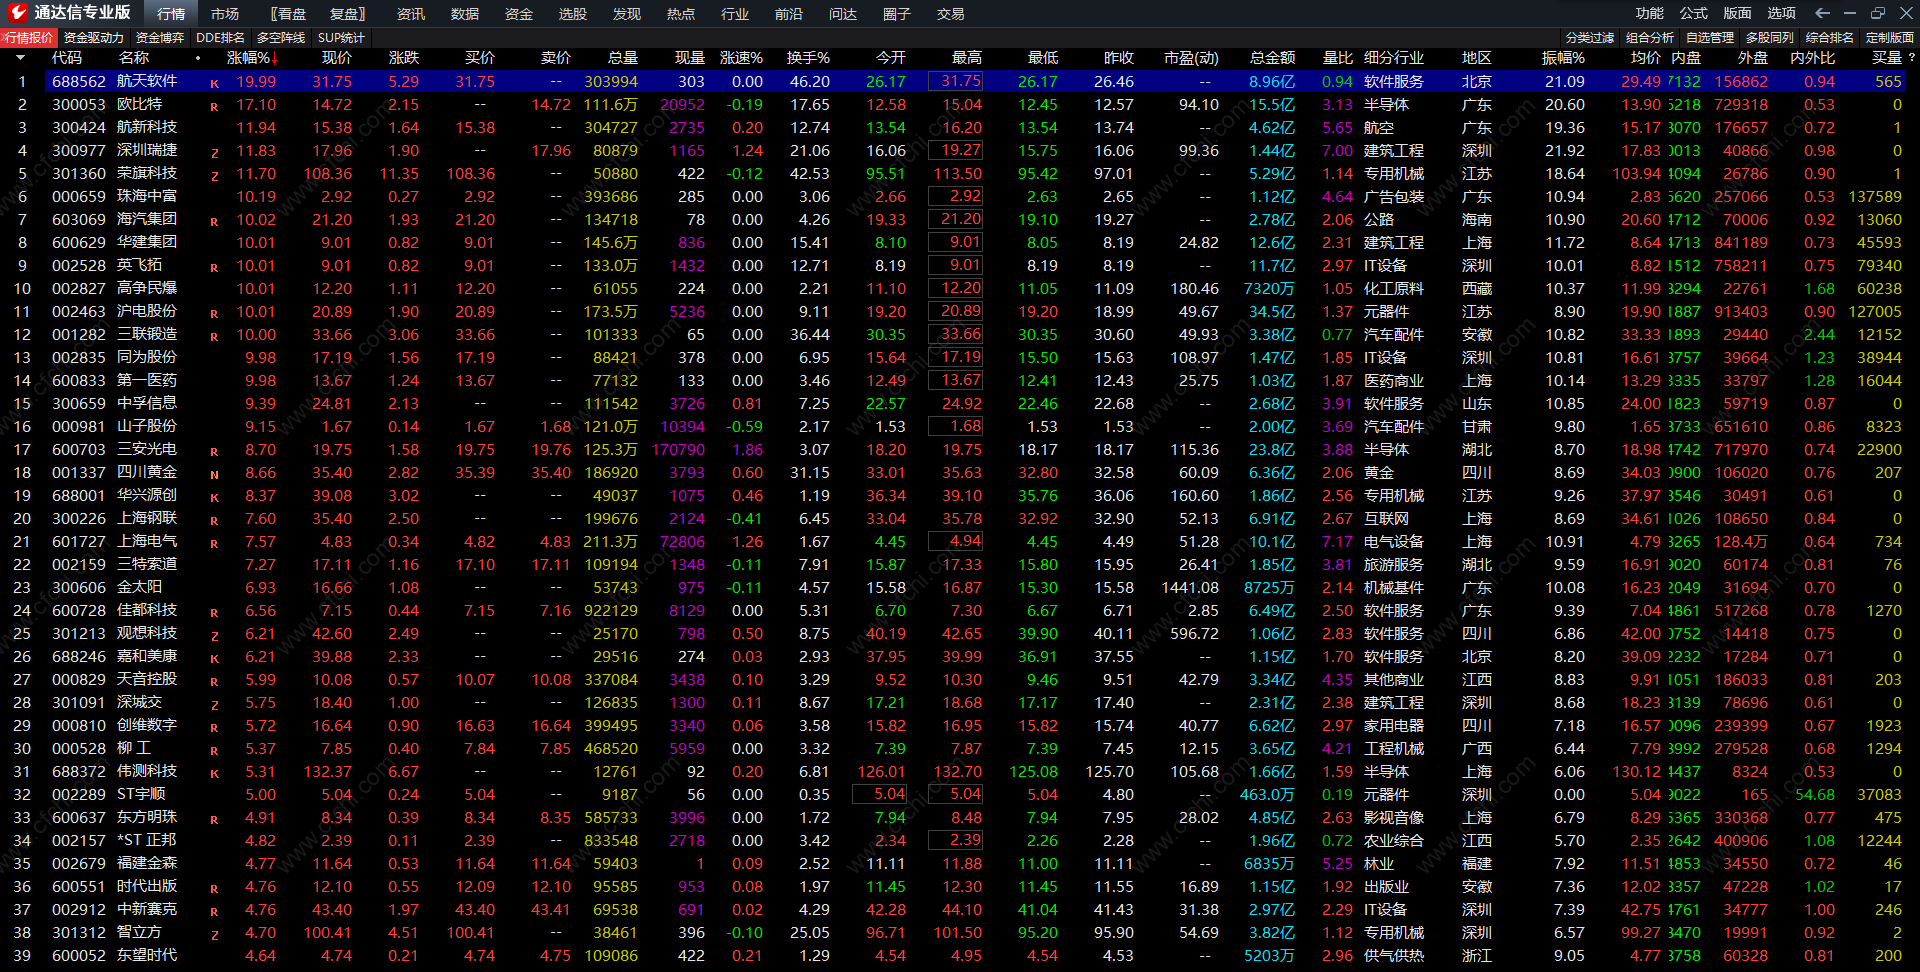Image resolution: width=1920 pixels, height=972 pixels.
Task: Open 自选管理
Action: [x=1710, y=38]
